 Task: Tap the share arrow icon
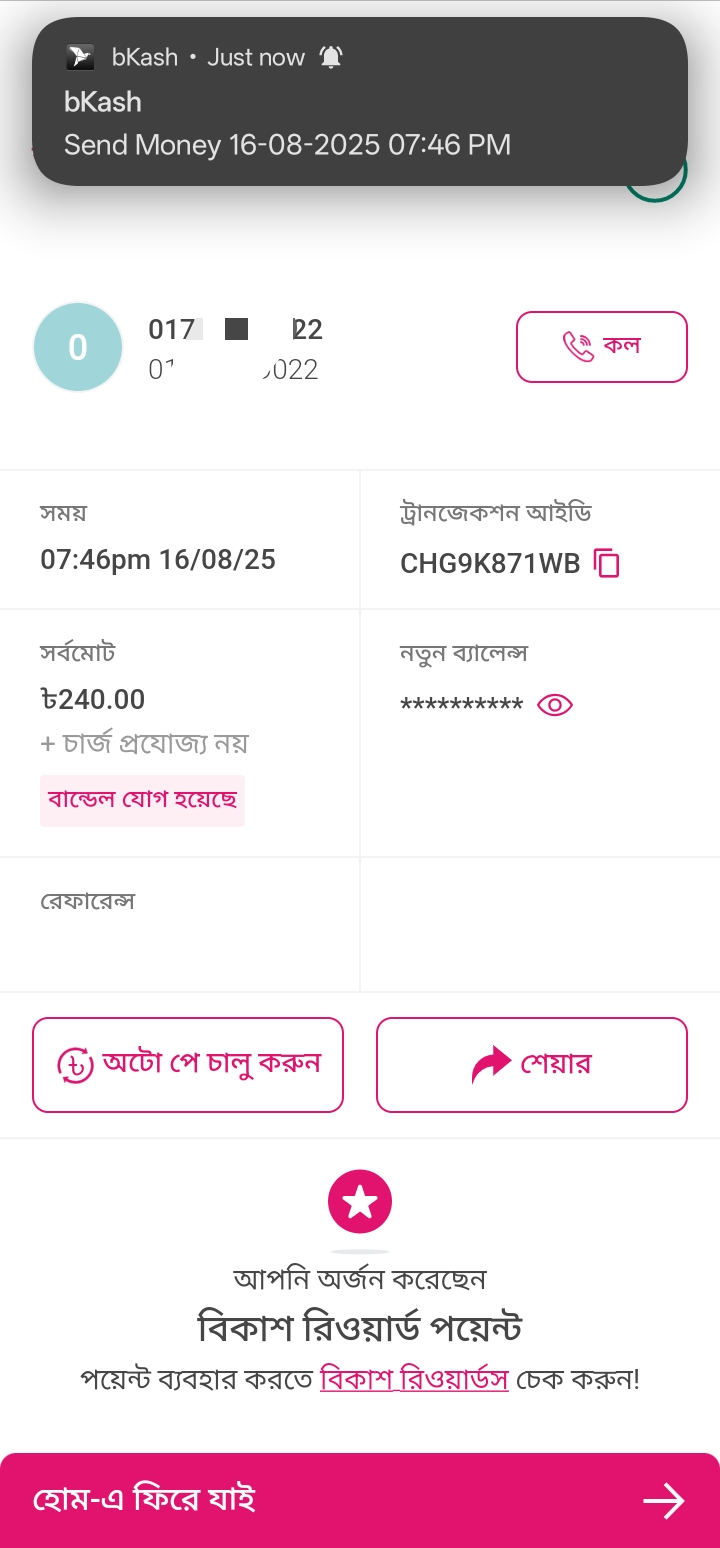click(x=491, y=1065)
